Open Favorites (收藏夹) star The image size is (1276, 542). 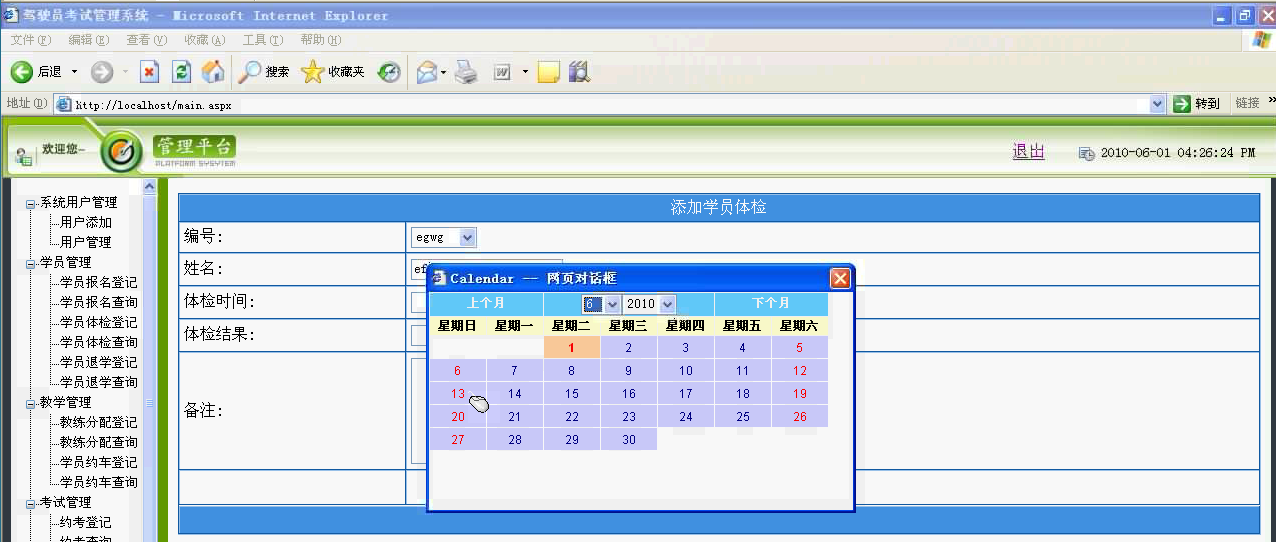pos(332,72)
